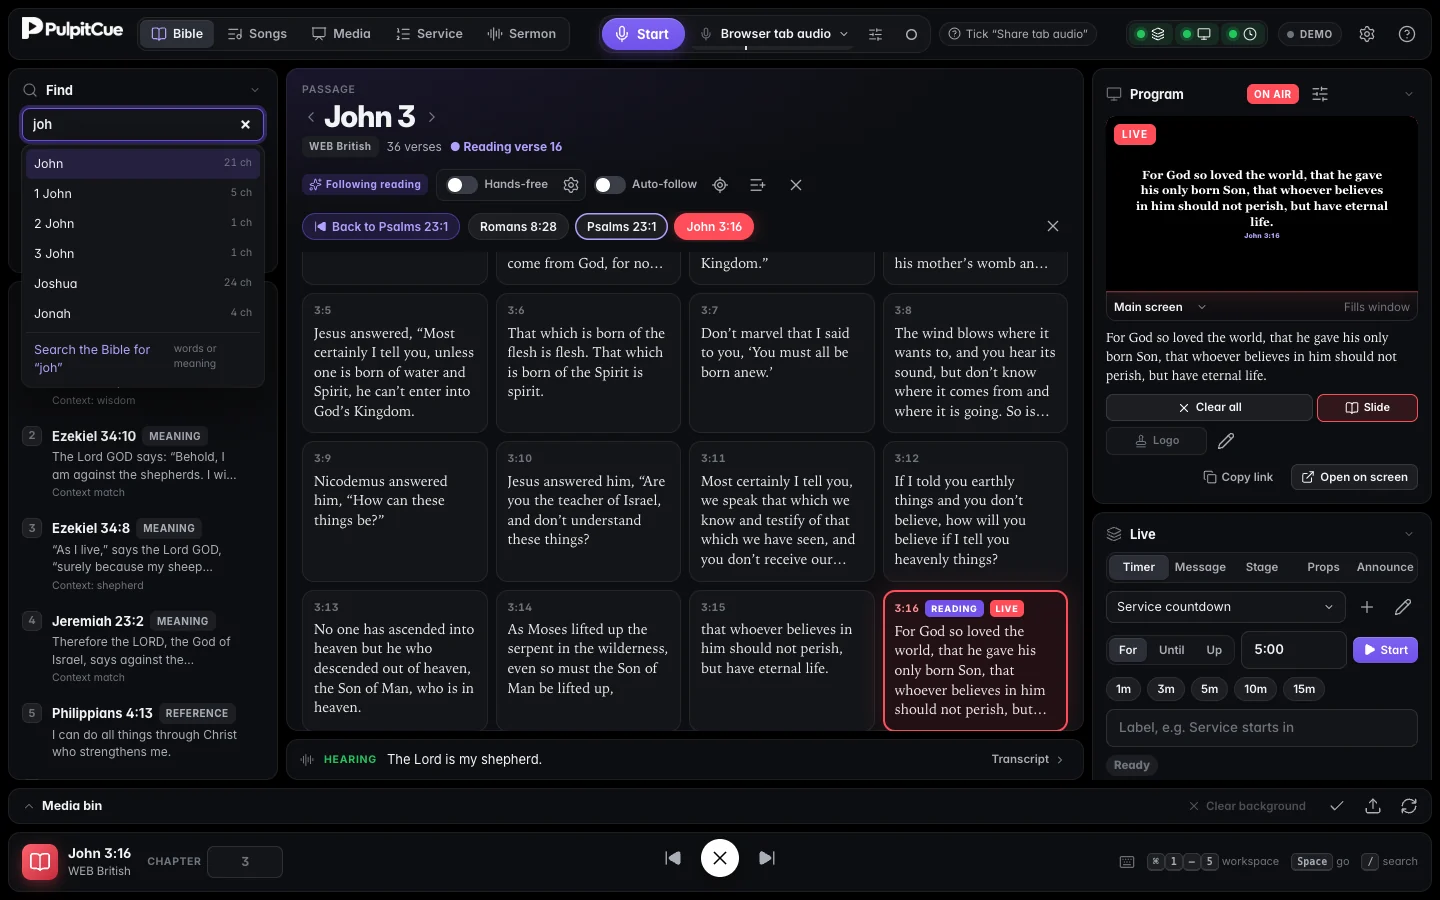1440x900 pixels.
Task: Open Program panel adjustment sliders icon
Action: point(1320,94)
